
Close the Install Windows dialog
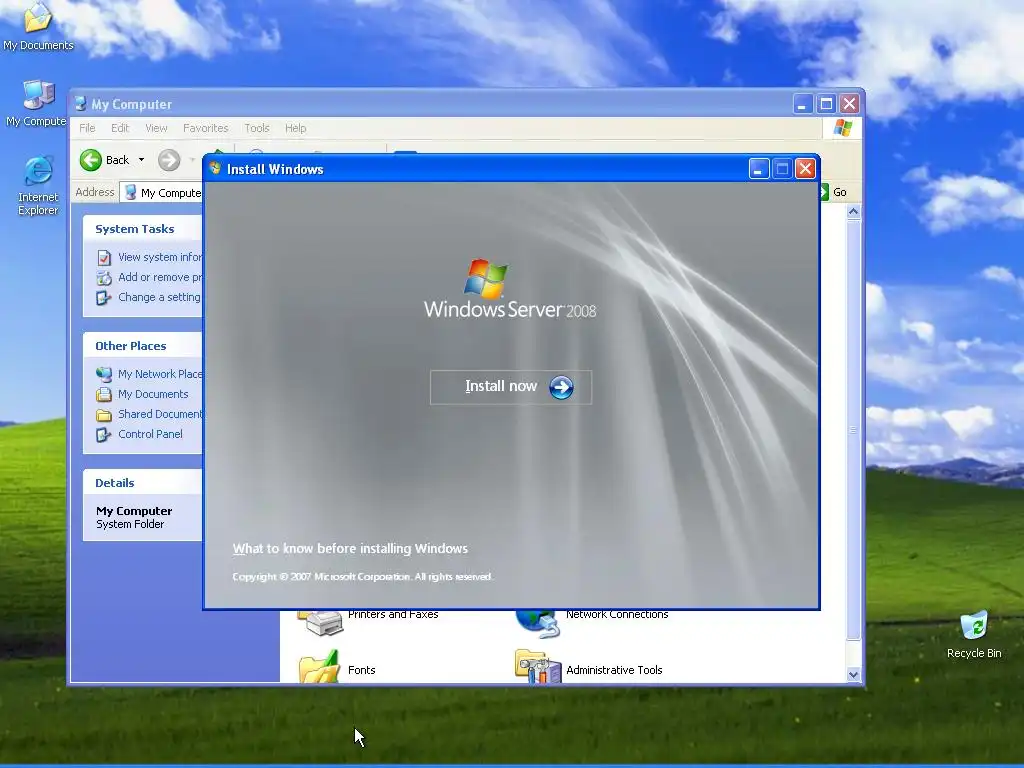point(805,169)
